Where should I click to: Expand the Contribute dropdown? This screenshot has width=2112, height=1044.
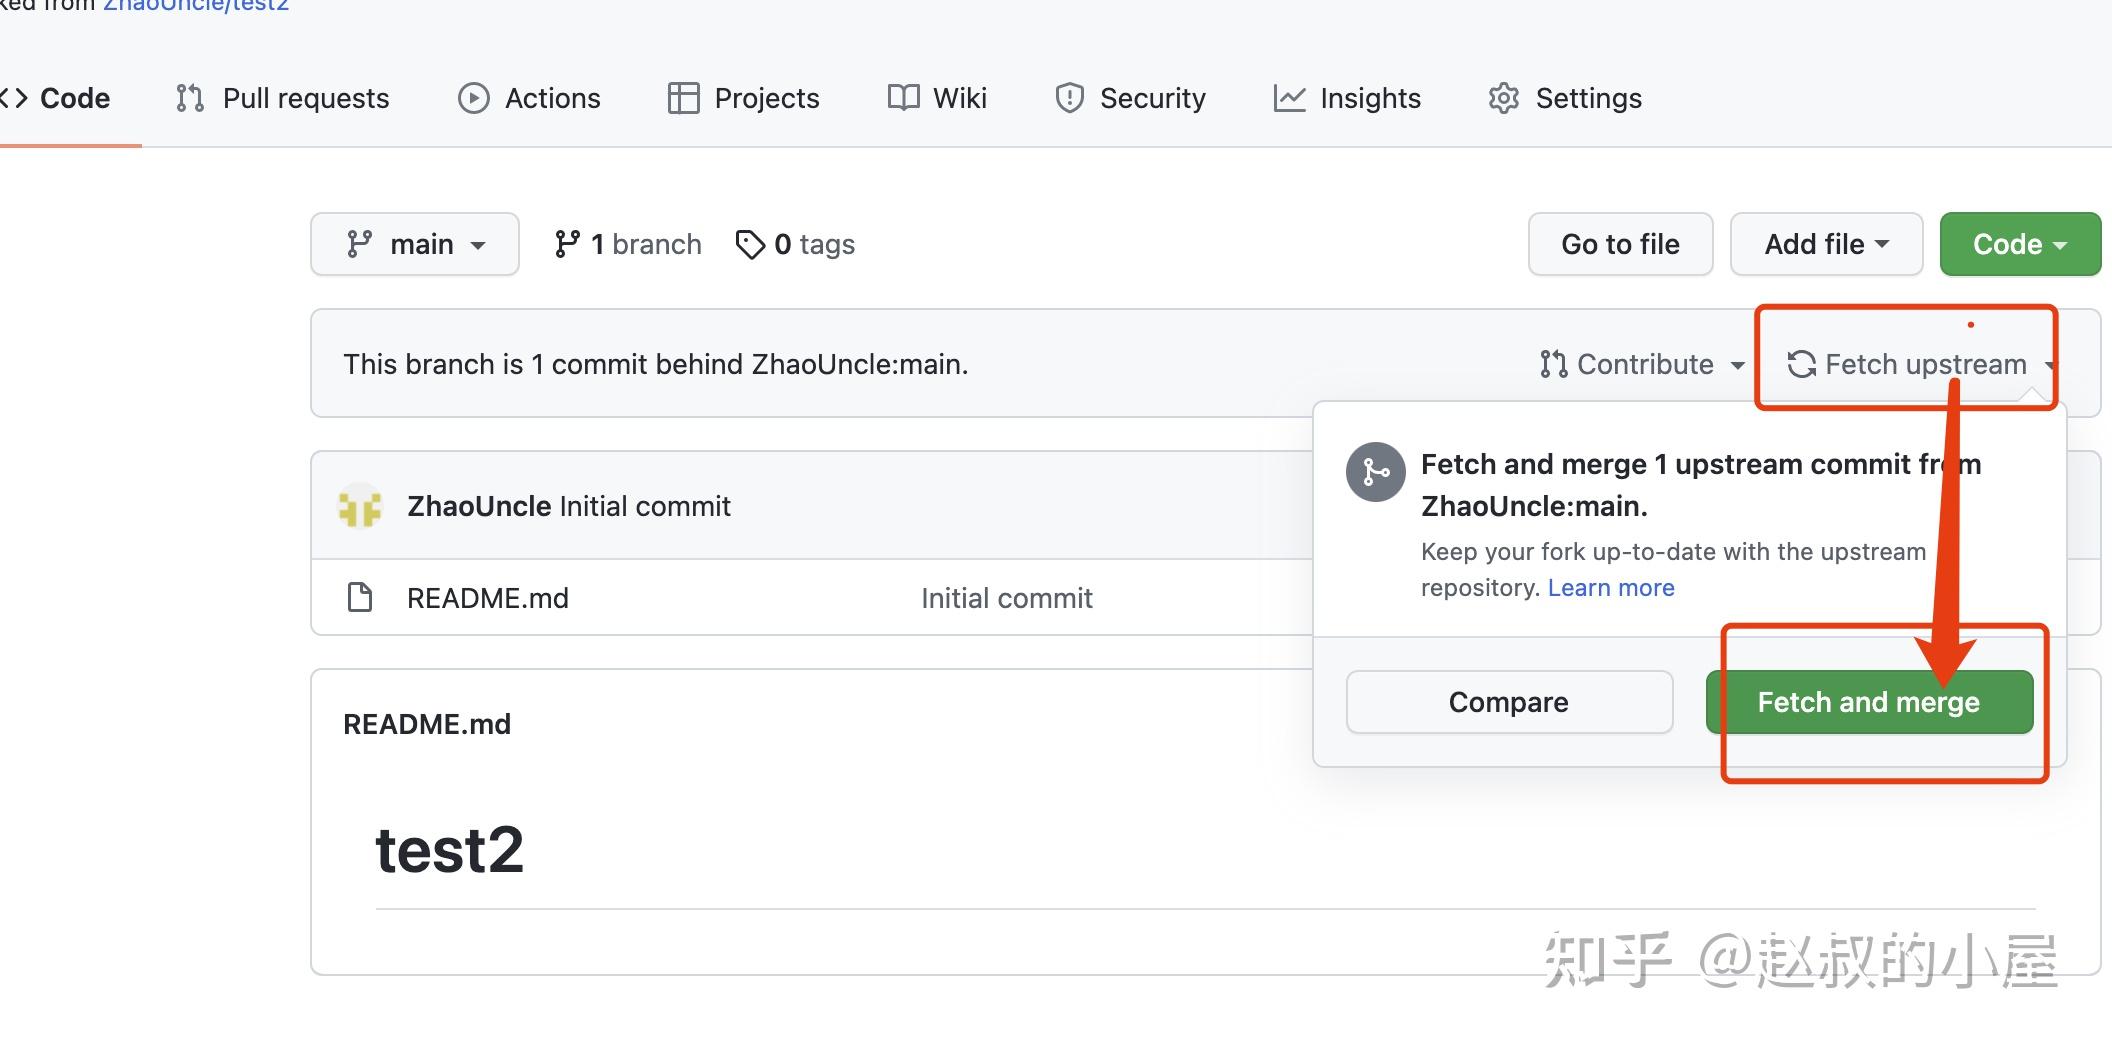click(1643, 364)
